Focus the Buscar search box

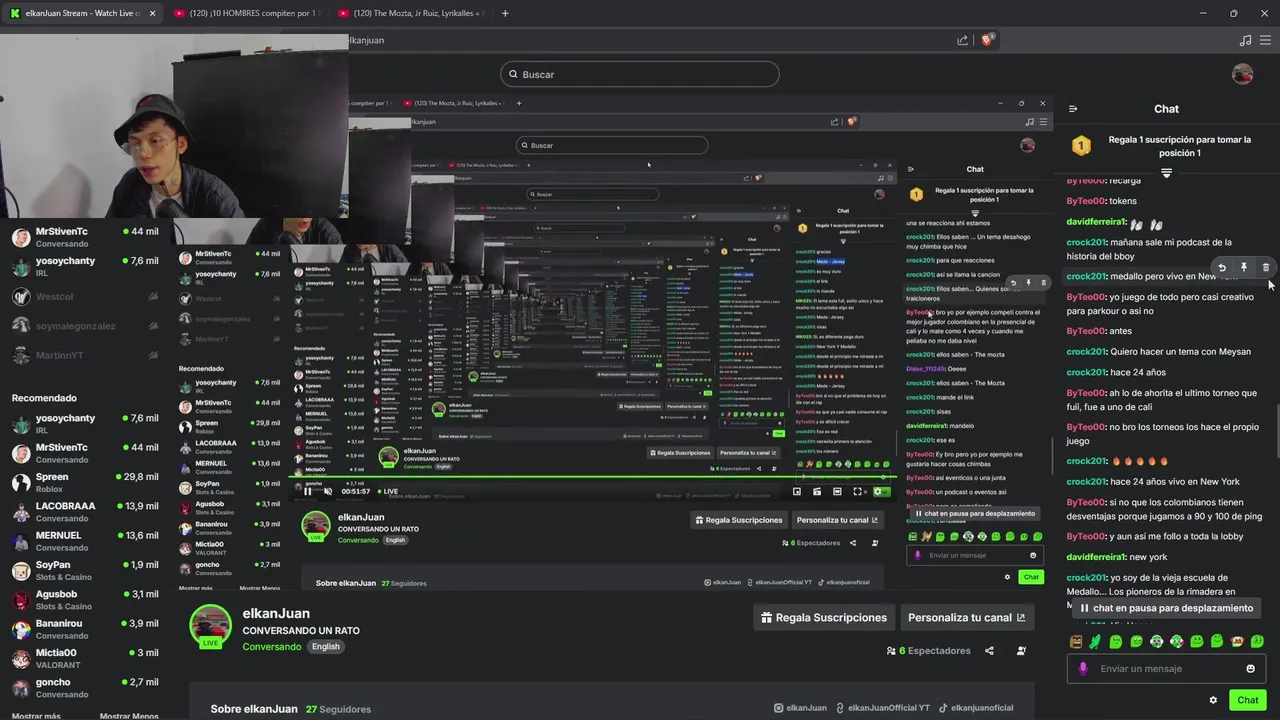640,74
